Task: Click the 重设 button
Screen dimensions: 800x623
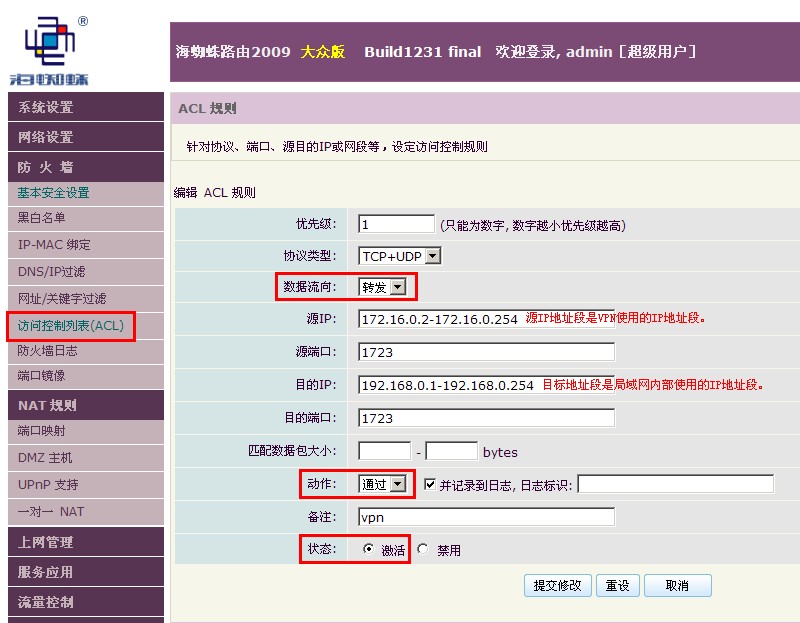Action: [618, 585]
